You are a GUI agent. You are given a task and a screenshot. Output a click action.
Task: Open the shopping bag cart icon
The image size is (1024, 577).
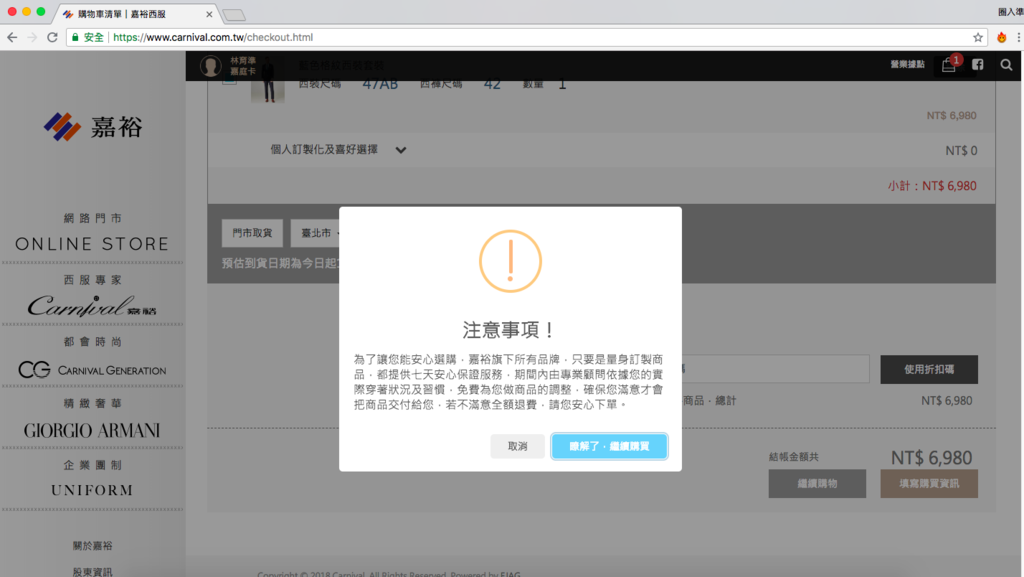(949, 65)
